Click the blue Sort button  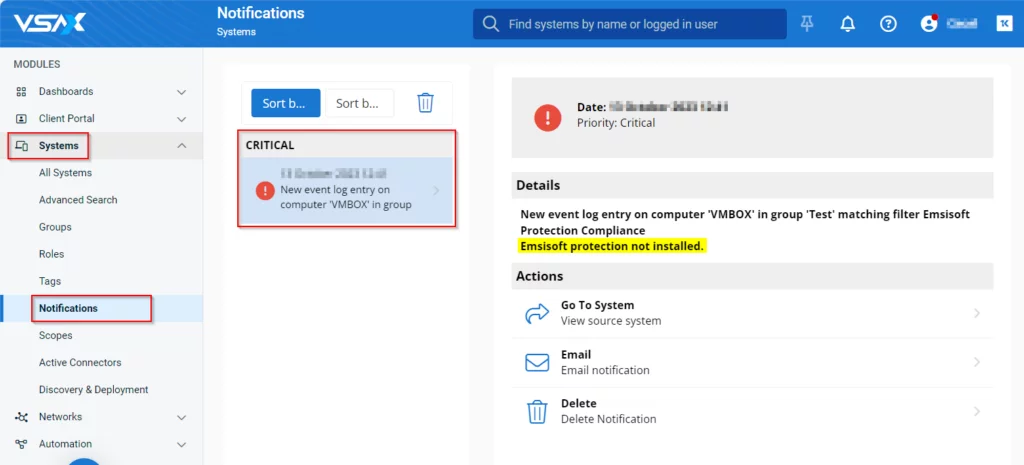284,103
